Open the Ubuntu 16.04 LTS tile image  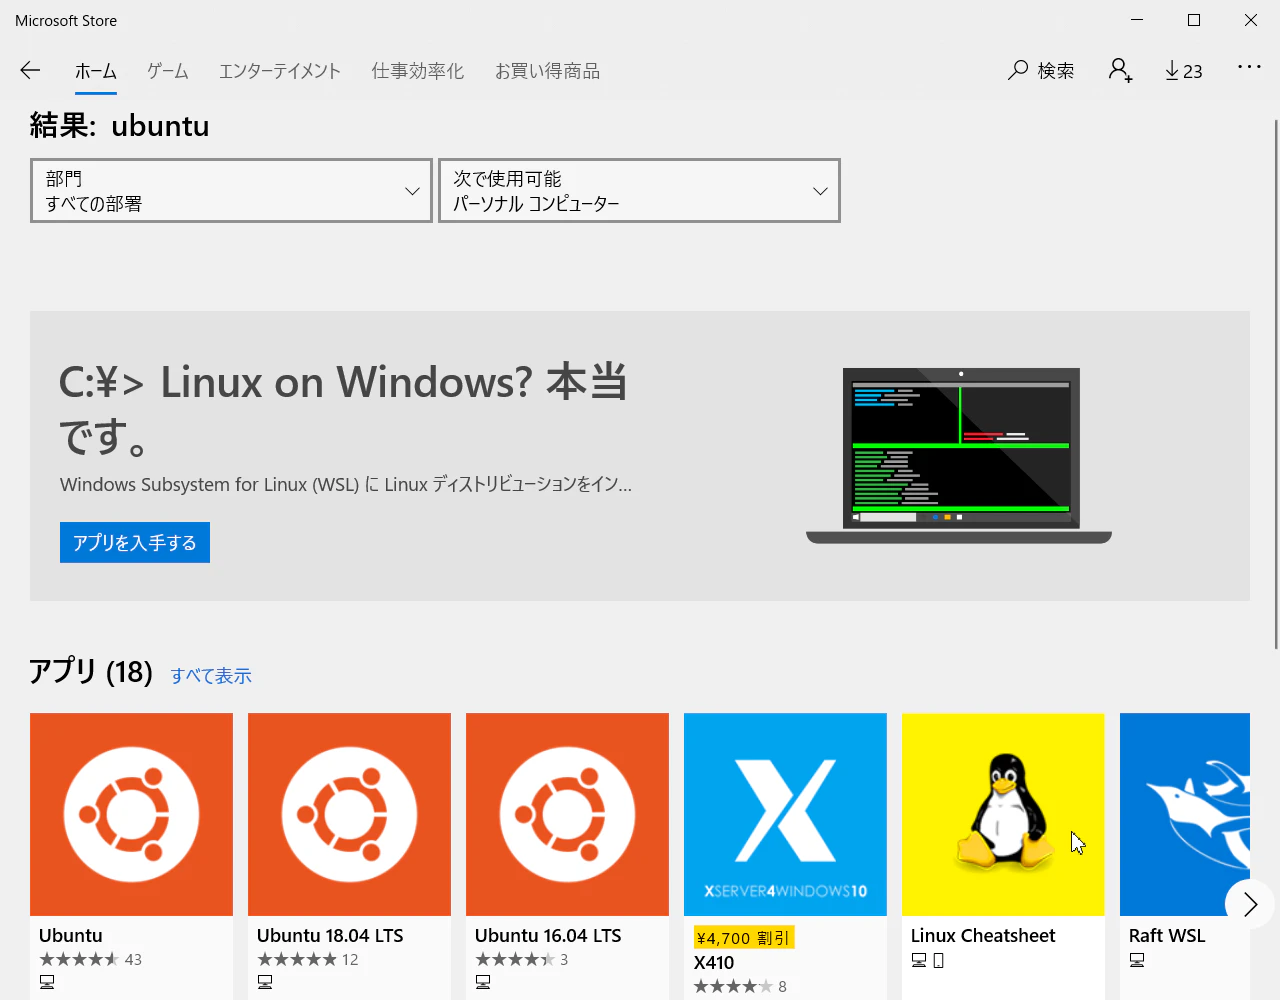(567, 814)
